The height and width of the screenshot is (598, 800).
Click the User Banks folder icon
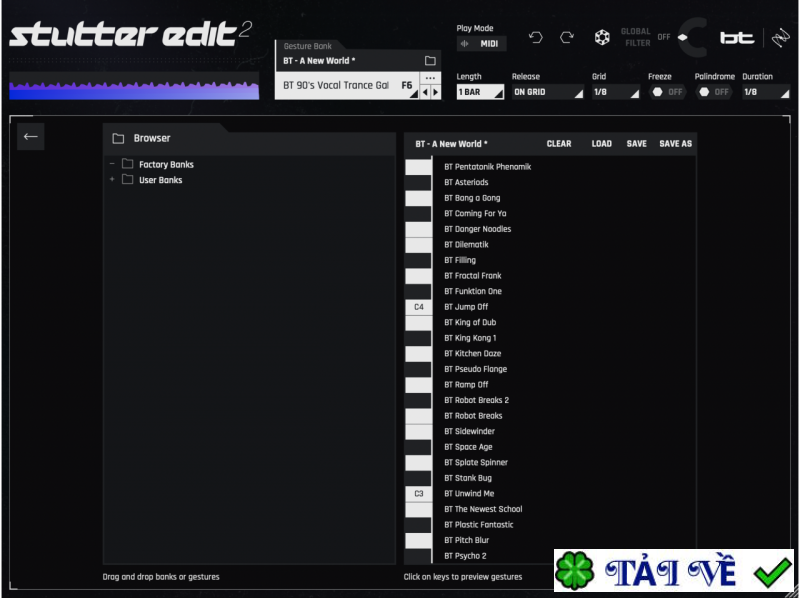pos(128,180)
